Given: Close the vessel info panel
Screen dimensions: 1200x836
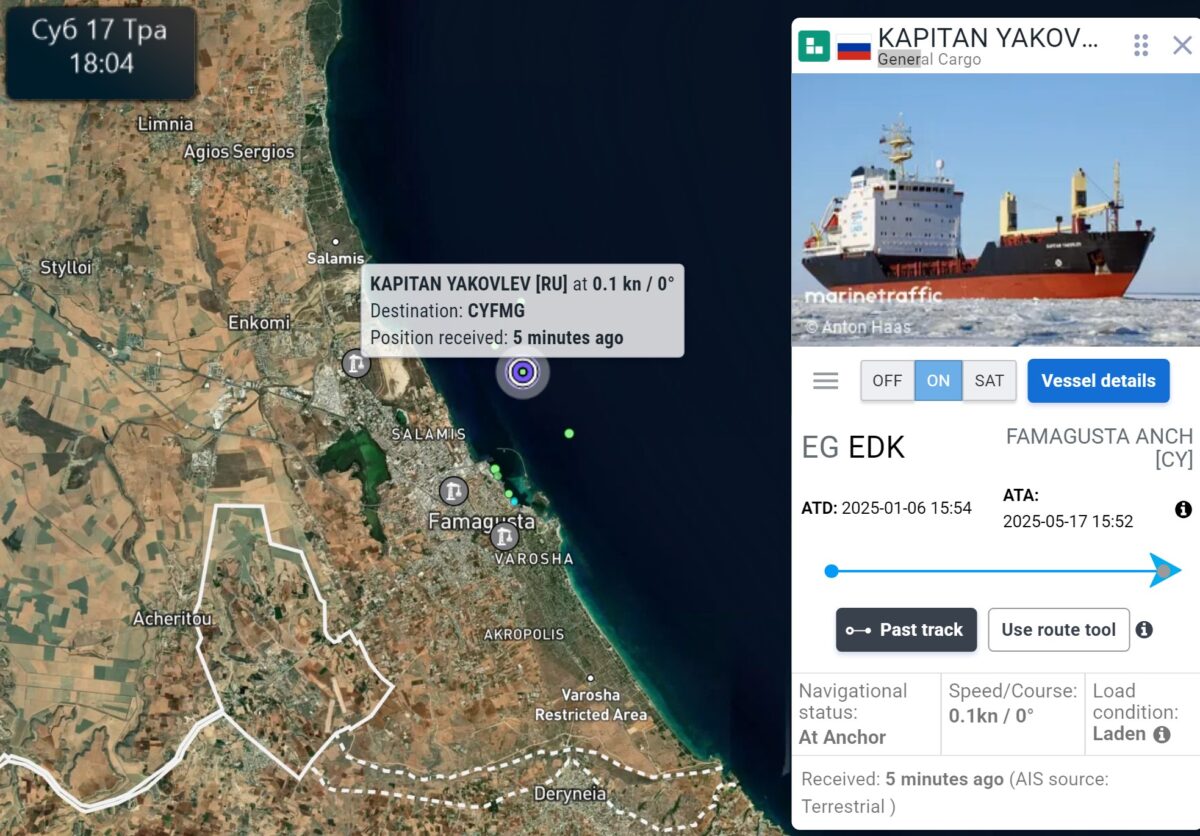Looking at the screenshot, I should (x=1182, y=45).
